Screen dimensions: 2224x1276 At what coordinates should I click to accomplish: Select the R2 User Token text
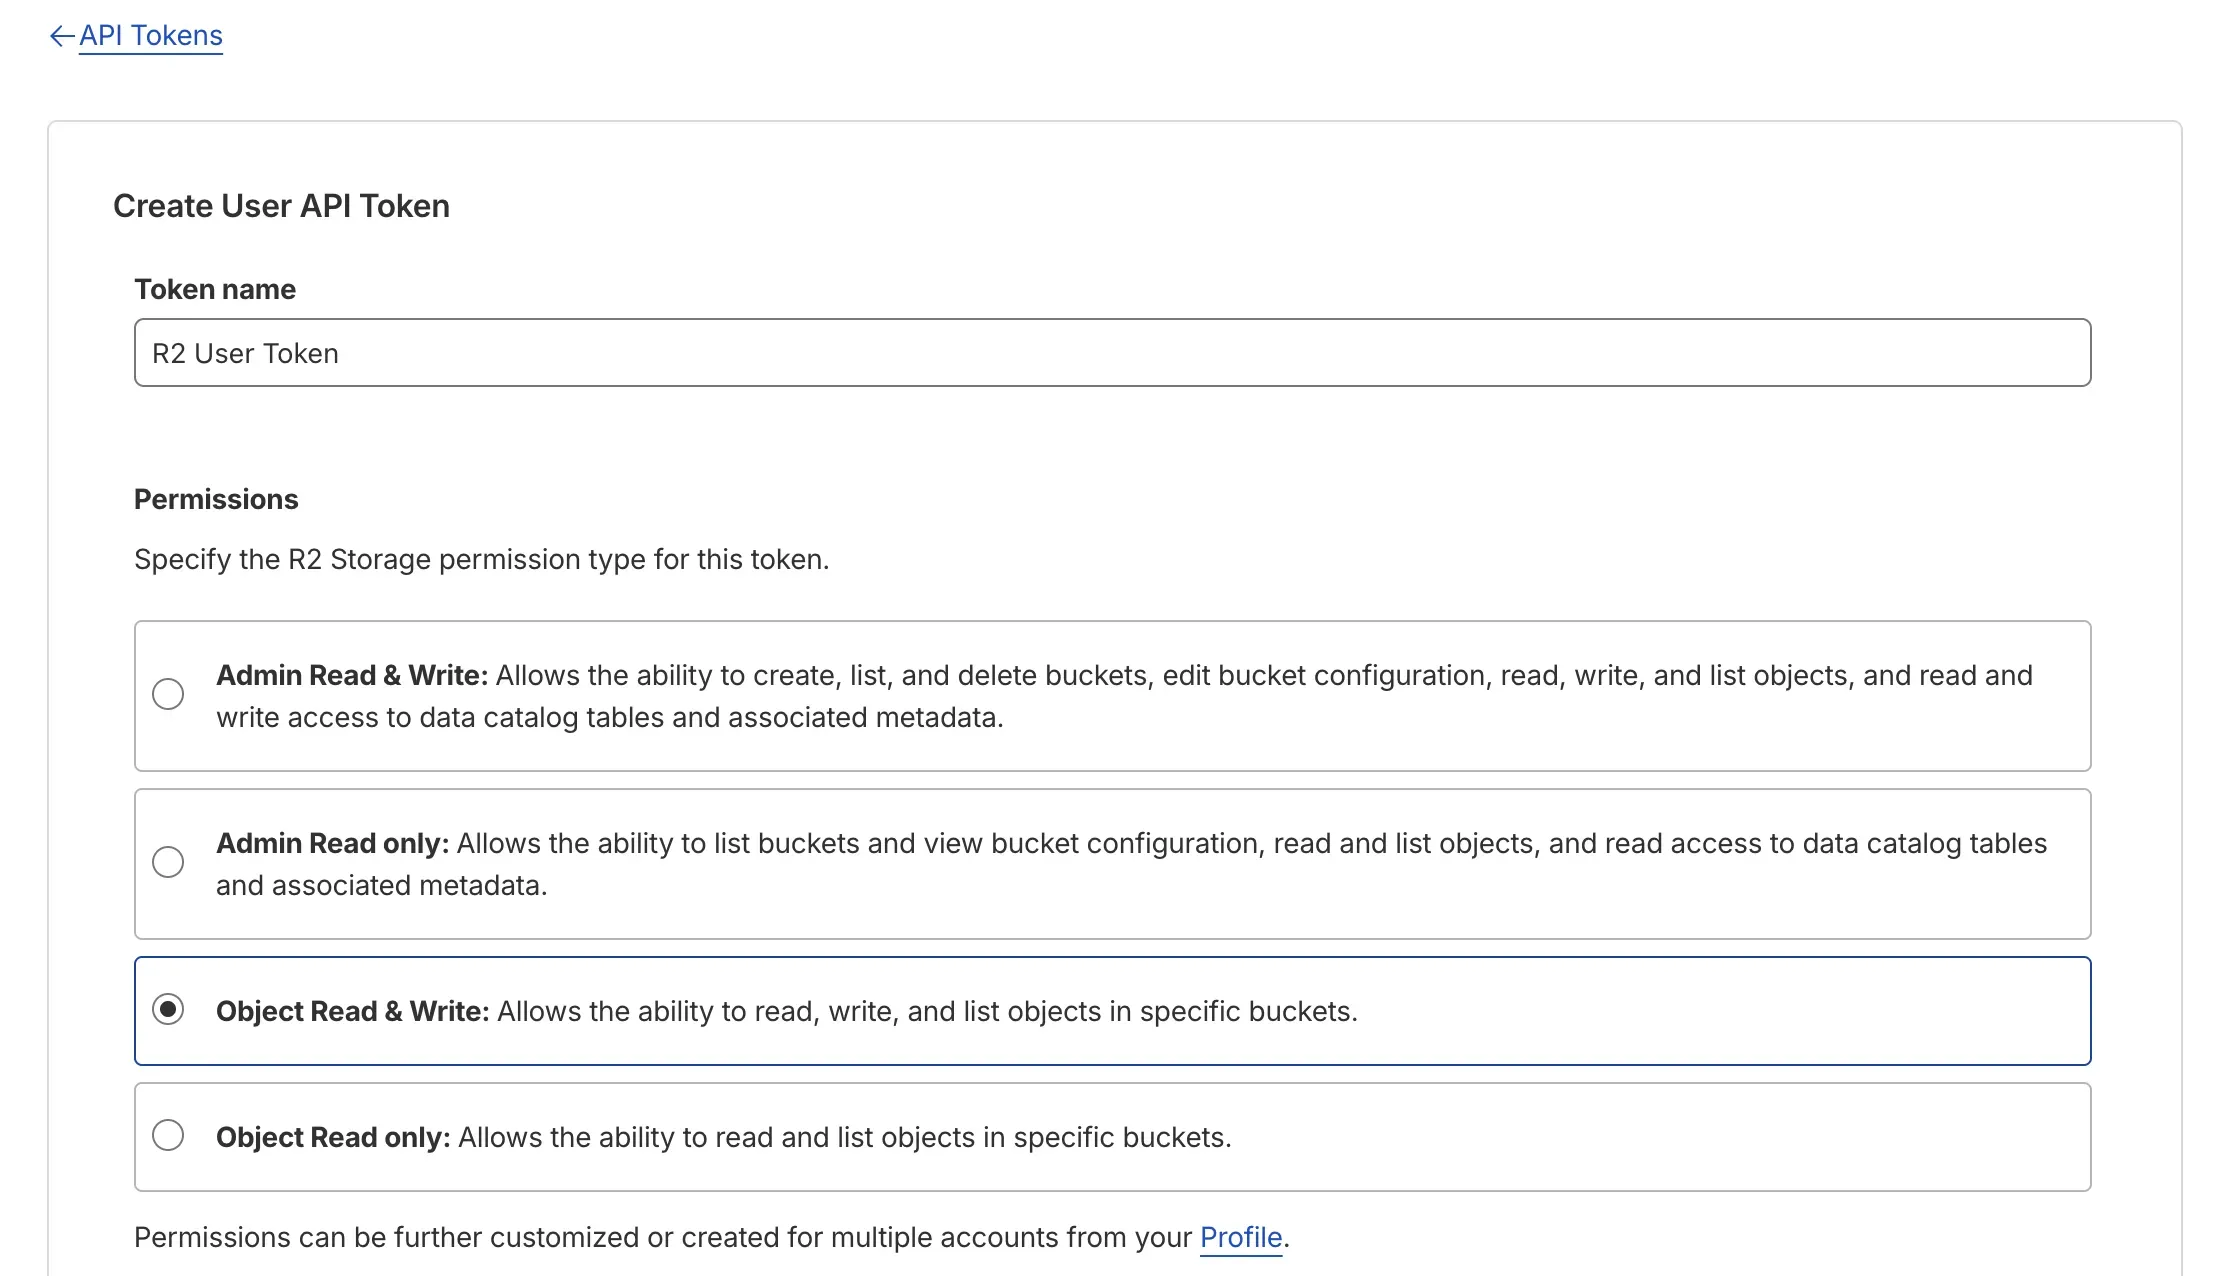[245, 352]
